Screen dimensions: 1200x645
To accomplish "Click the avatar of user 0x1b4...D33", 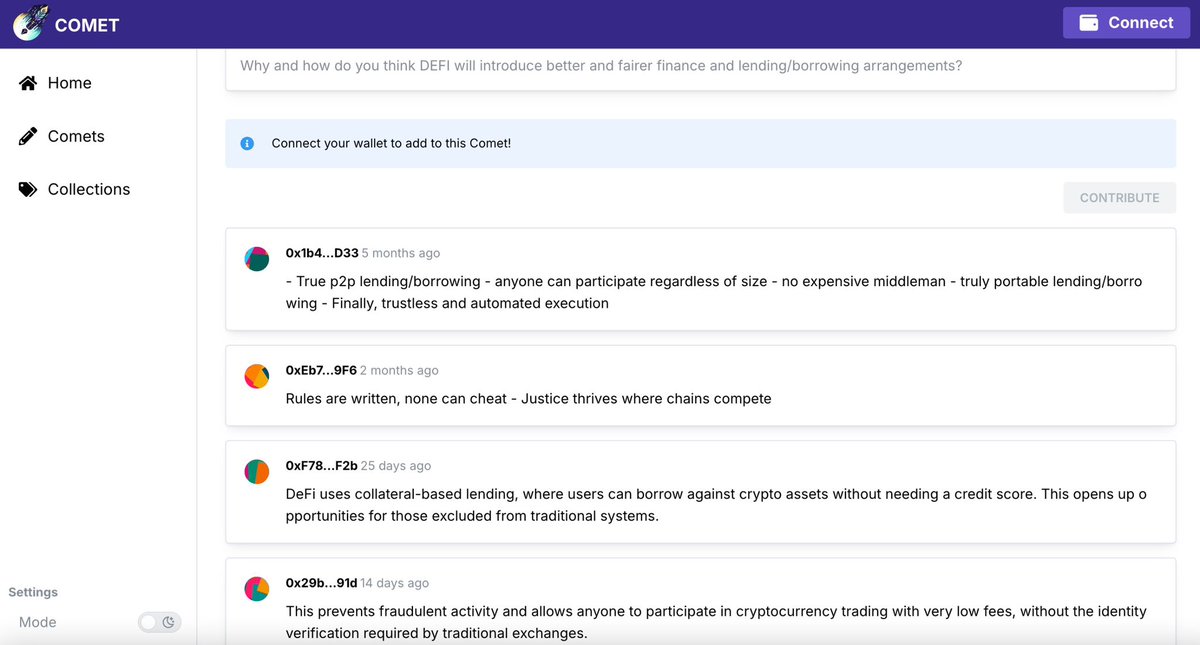I will [257, 258].
